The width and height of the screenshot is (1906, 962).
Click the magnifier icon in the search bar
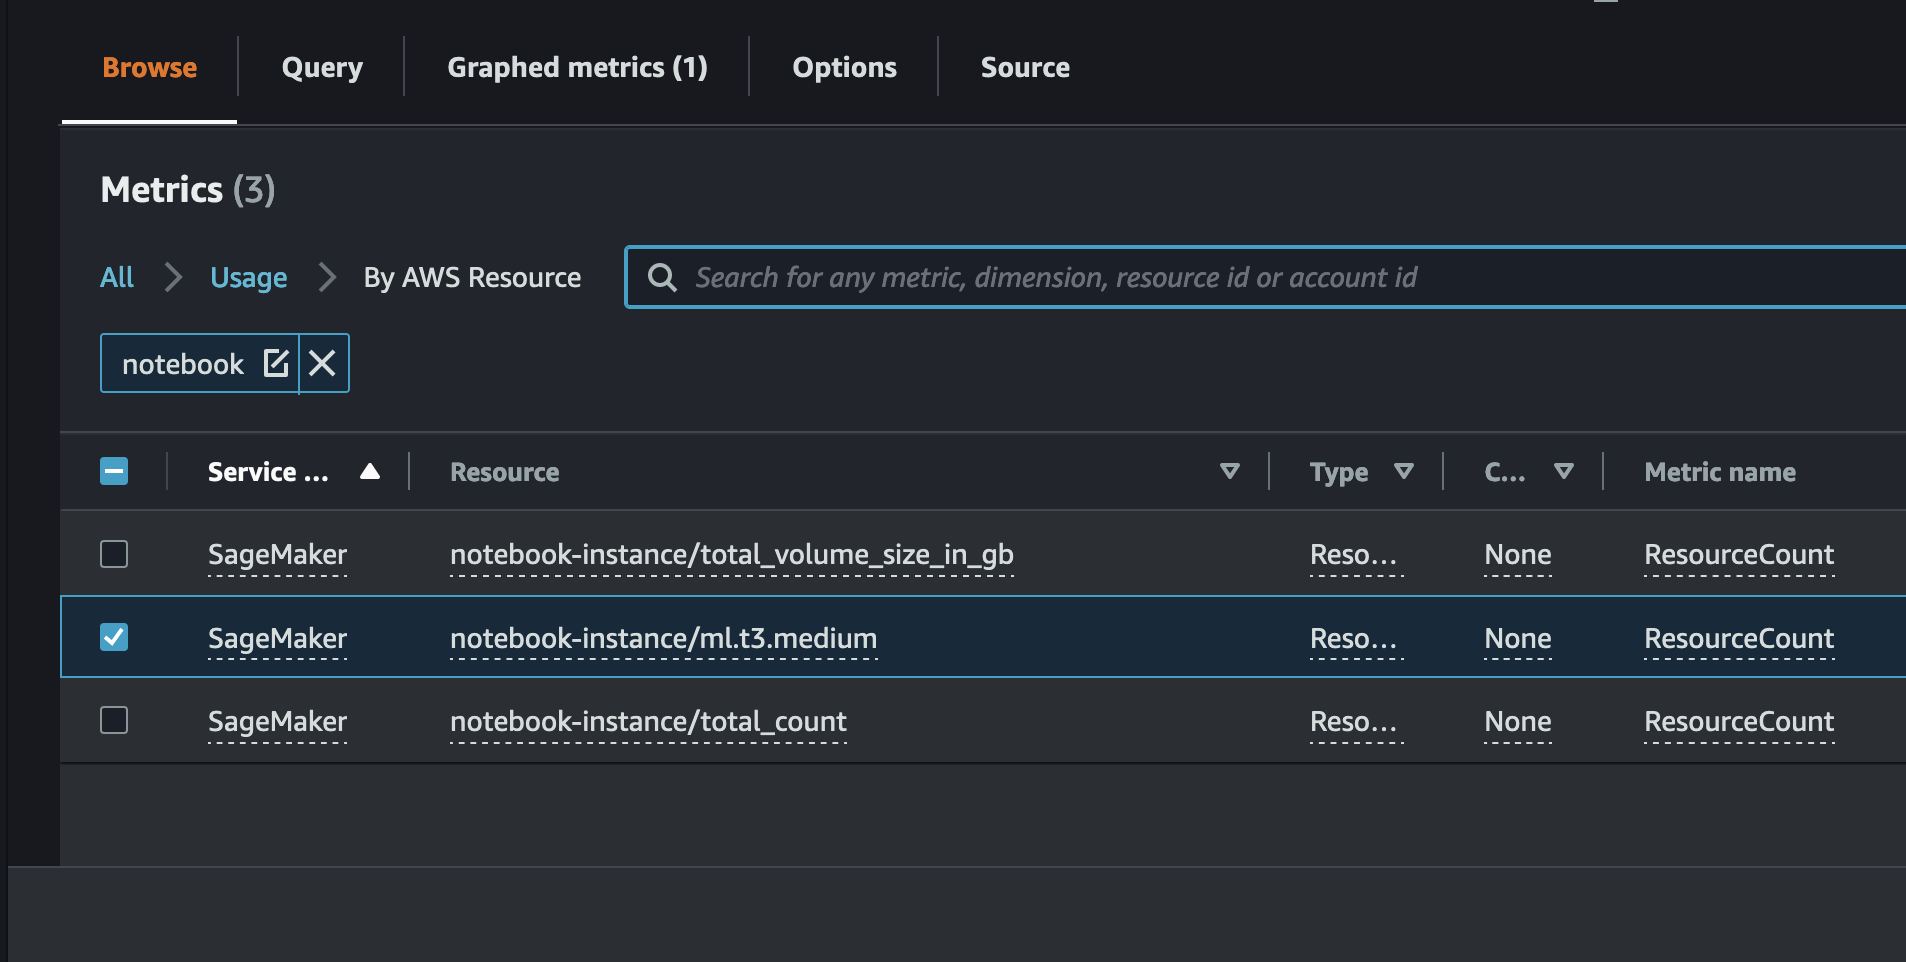(663, 277)
